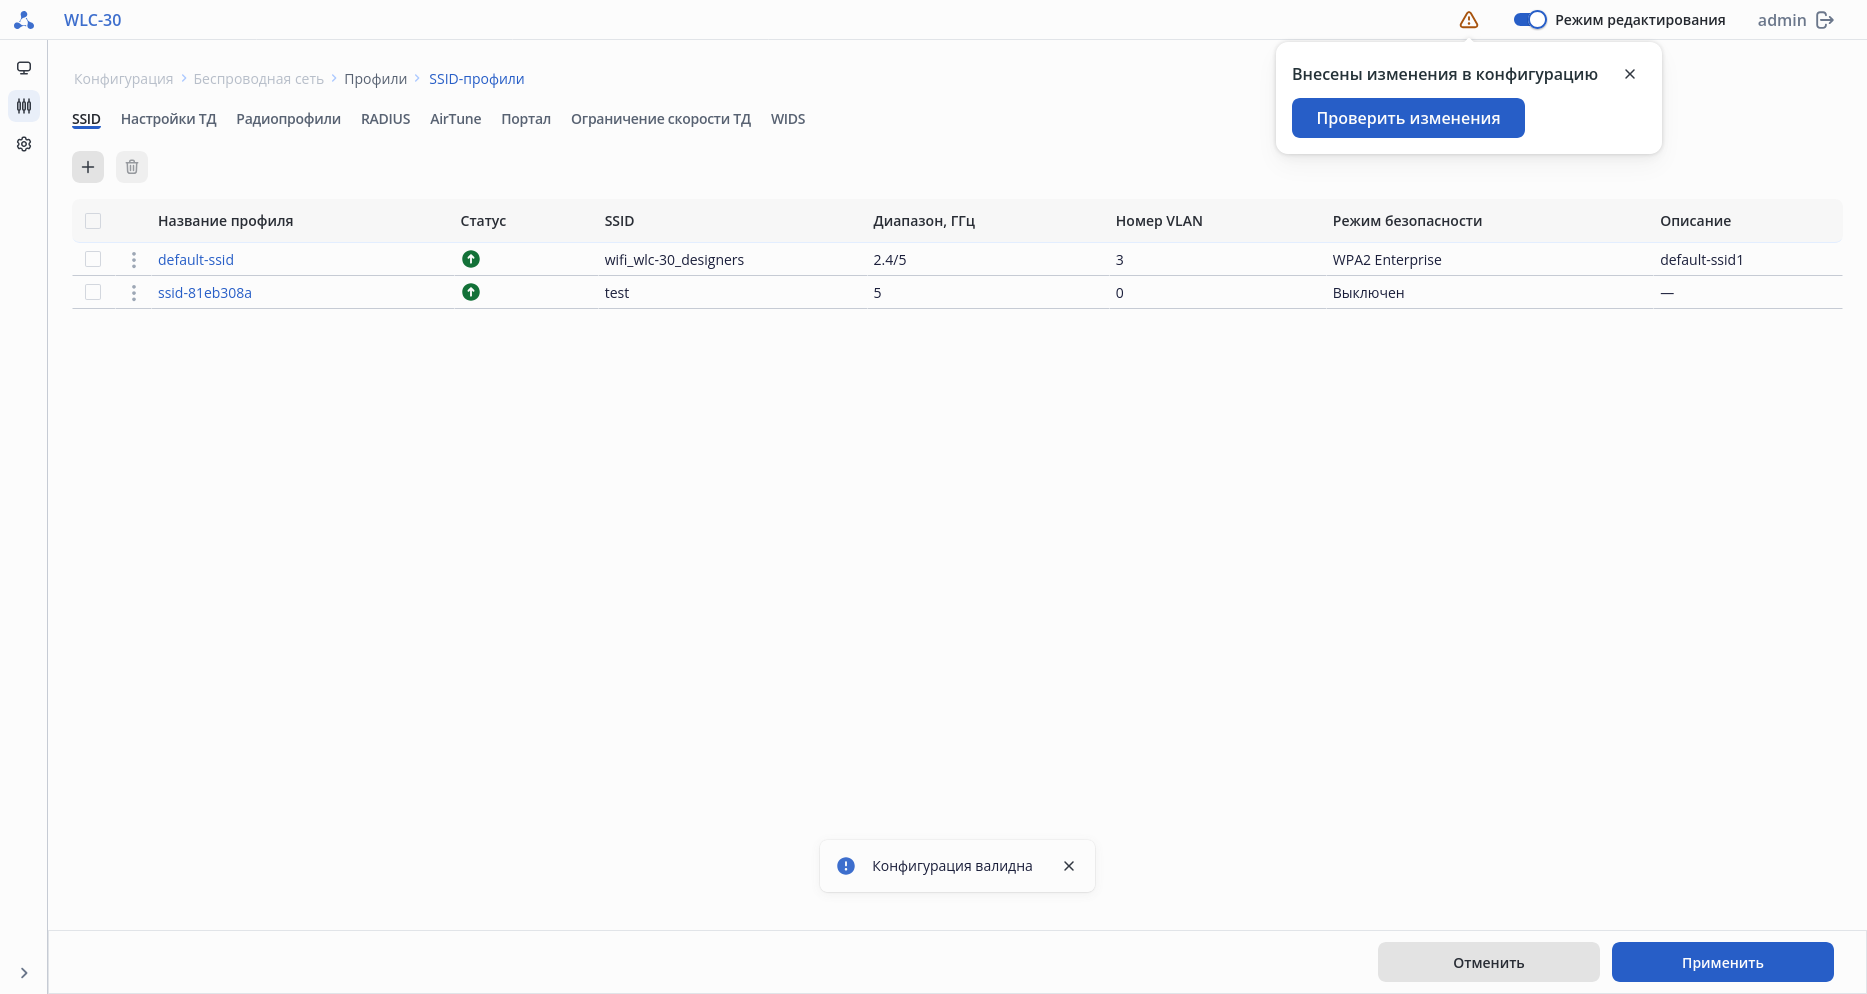
Task: Check the default-ssid row checkbox
Action: click(x=93, y=259)
